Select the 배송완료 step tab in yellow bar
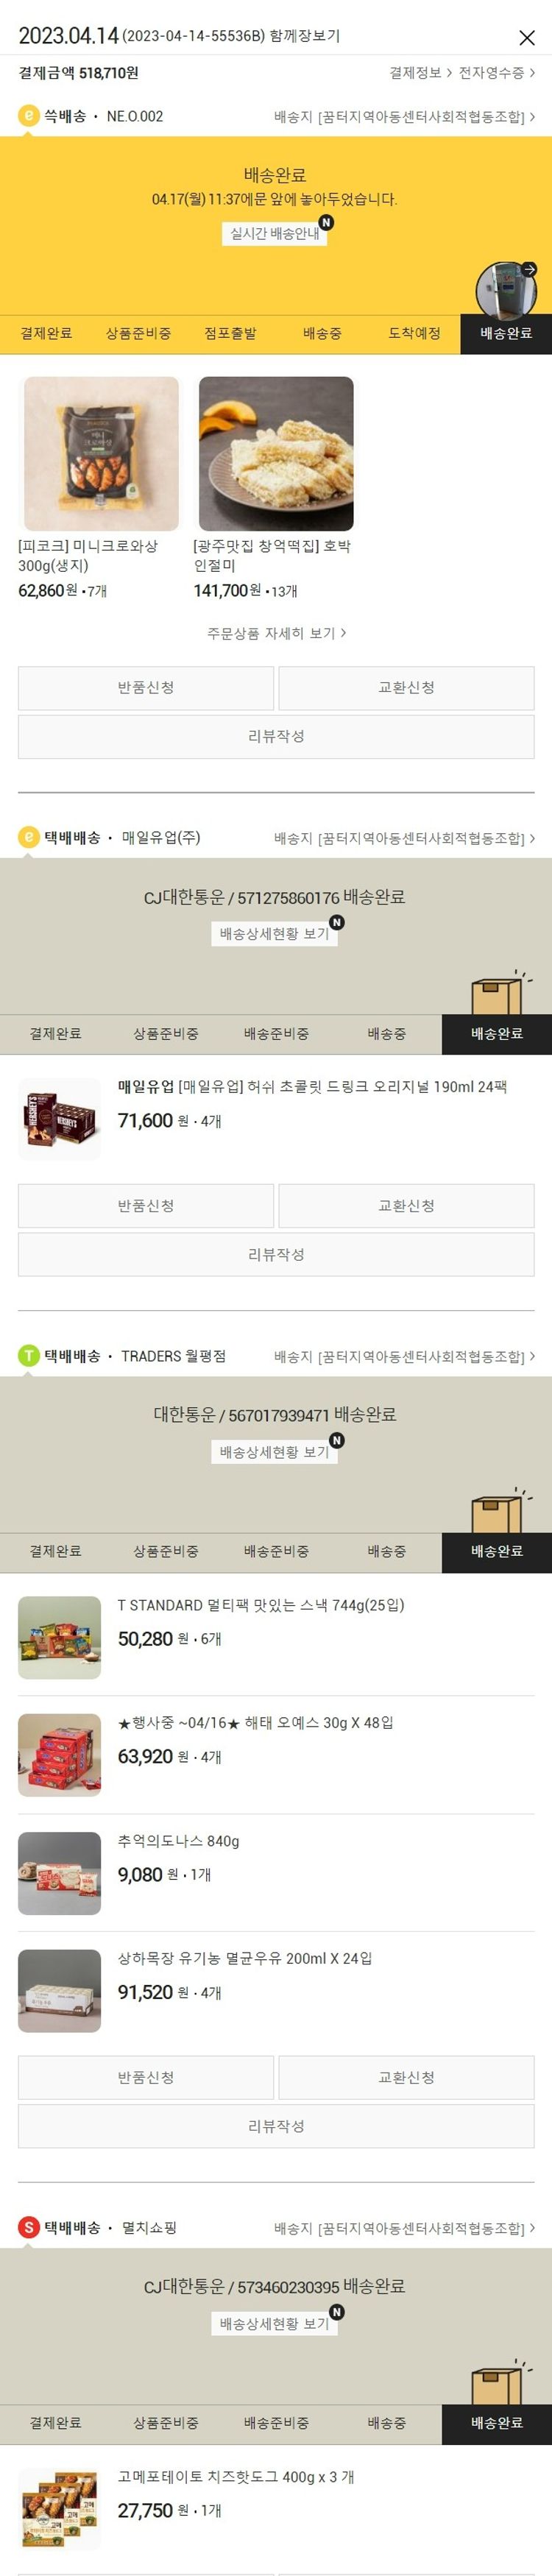 coord(506,334)
